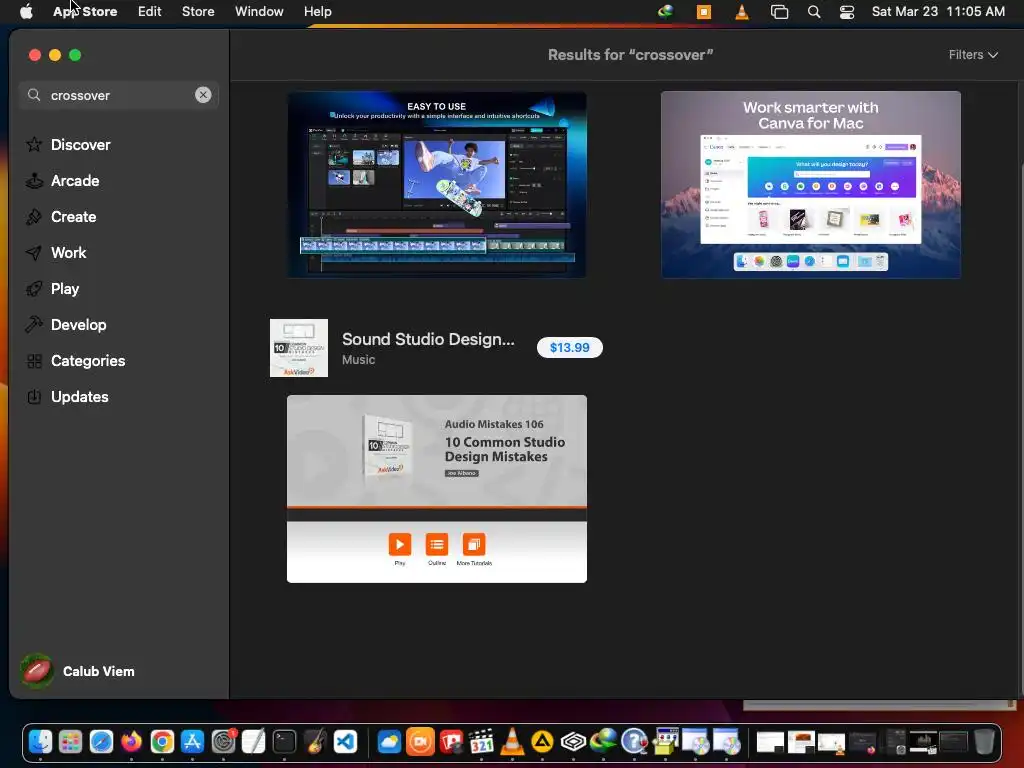
Task: Click the Stage Manager windows menu bar icon
Action: click(779, 12)
